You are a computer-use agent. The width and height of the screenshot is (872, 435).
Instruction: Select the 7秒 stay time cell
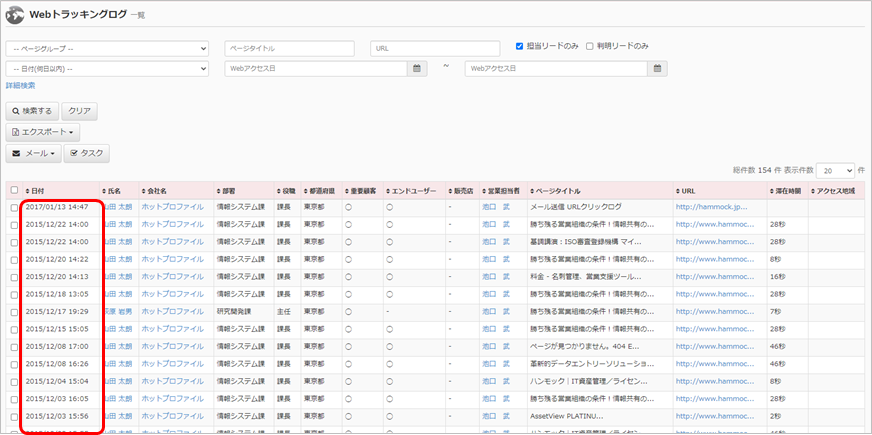(x=776, y=311)
